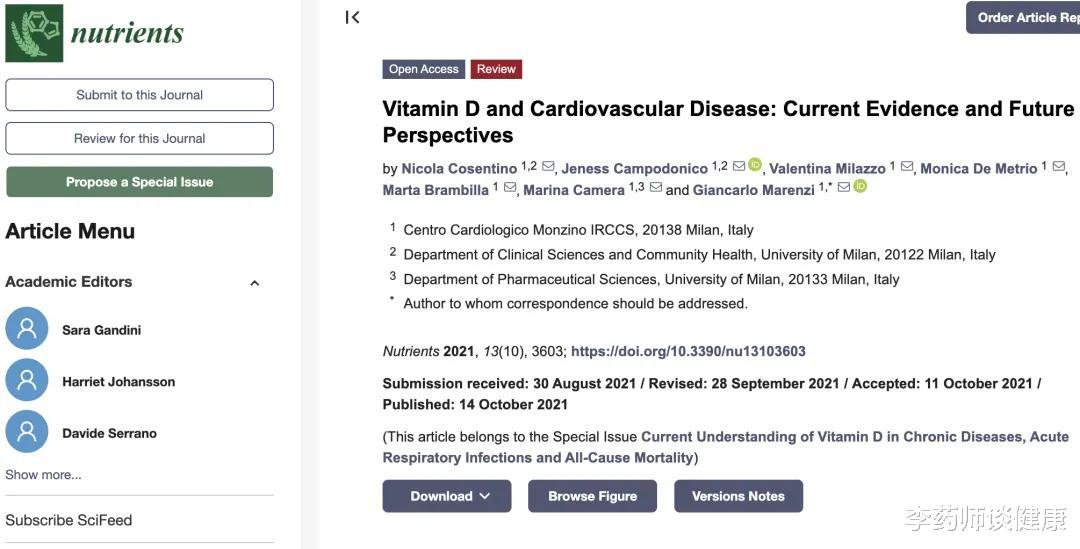The height and width of the screenshot is (549, 1080).
Task: Click Propose a Special Issue button
Action: pyautogui.click(x=140, y=182)
